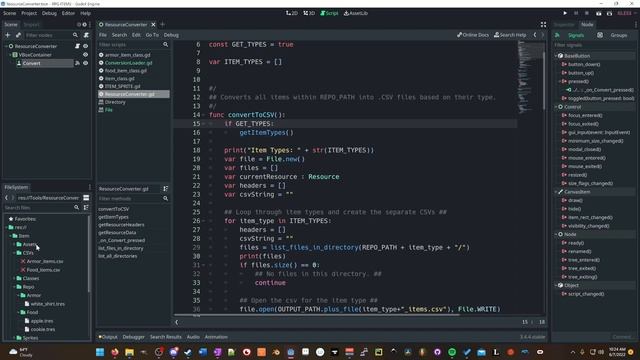The width and height of the screenshot is (640, 360).
Task: Open FileSystem sort options icon
Action: pos(86,207)
